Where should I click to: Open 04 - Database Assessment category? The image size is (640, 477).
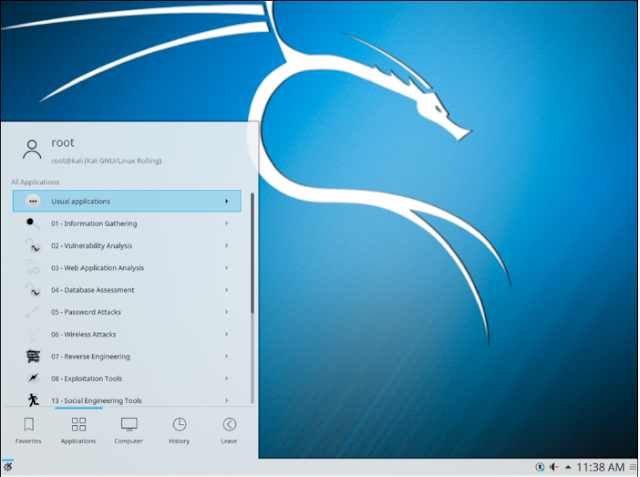[x=127, y=290]
